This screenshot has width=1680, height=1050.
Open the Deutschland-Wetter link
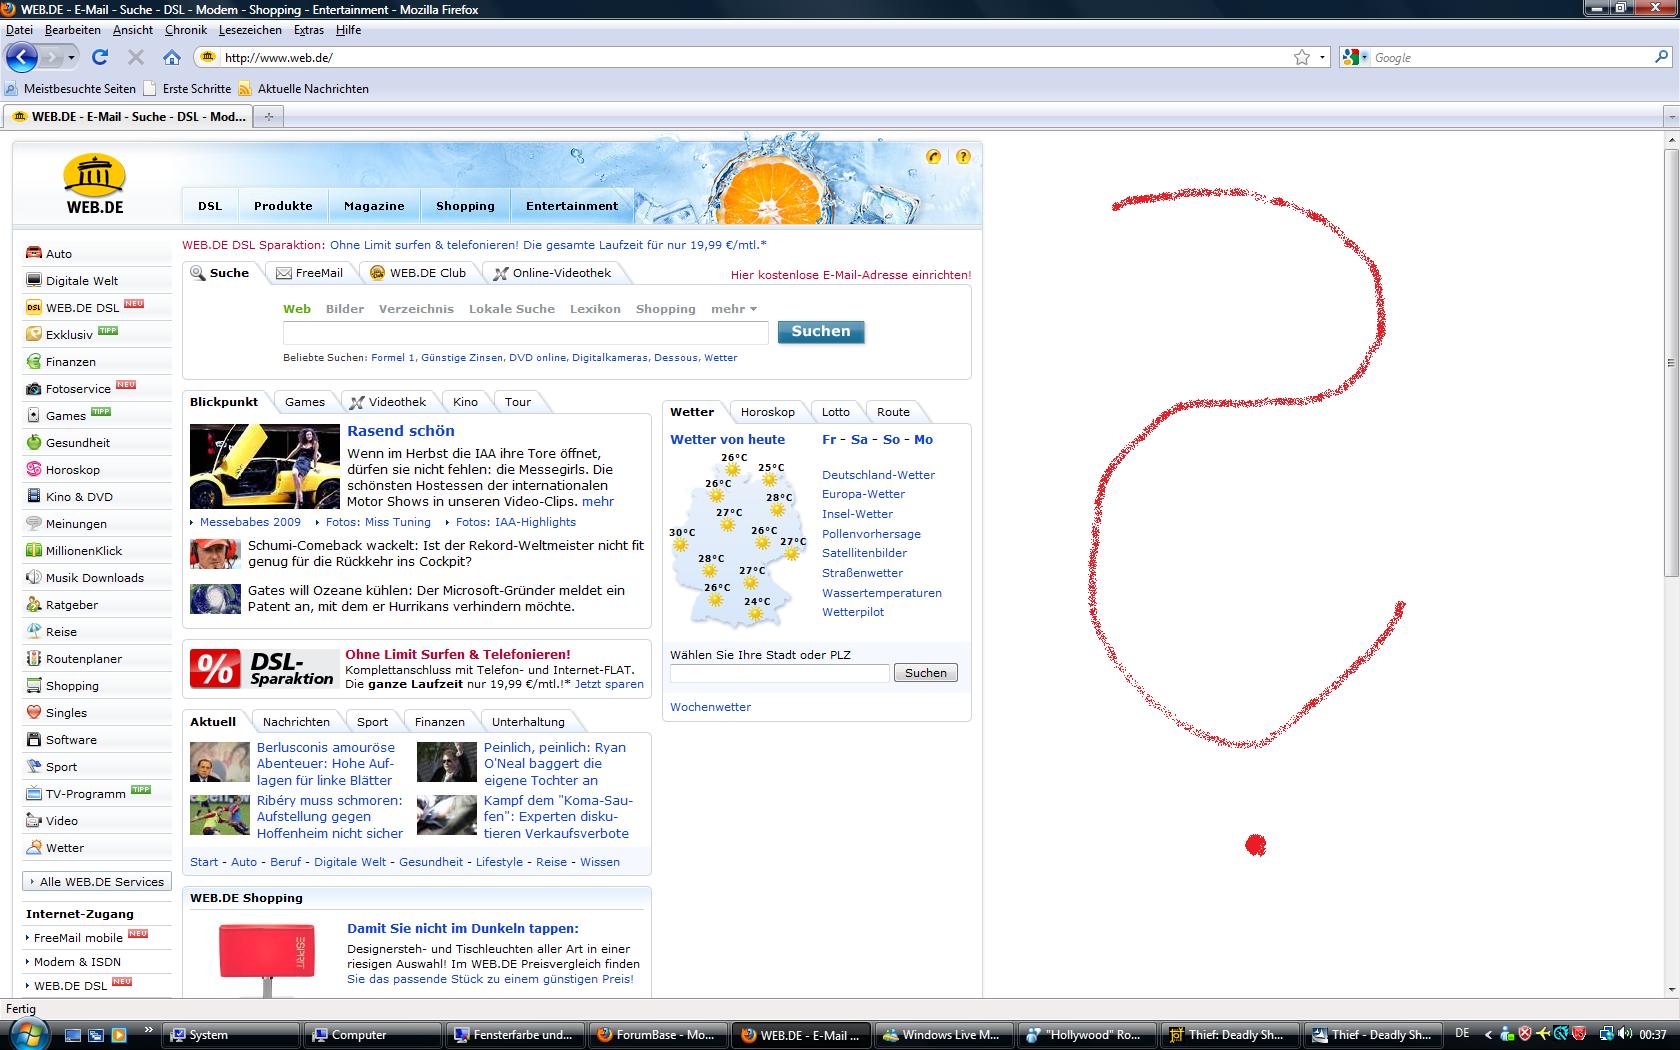(x=878, y=475)
